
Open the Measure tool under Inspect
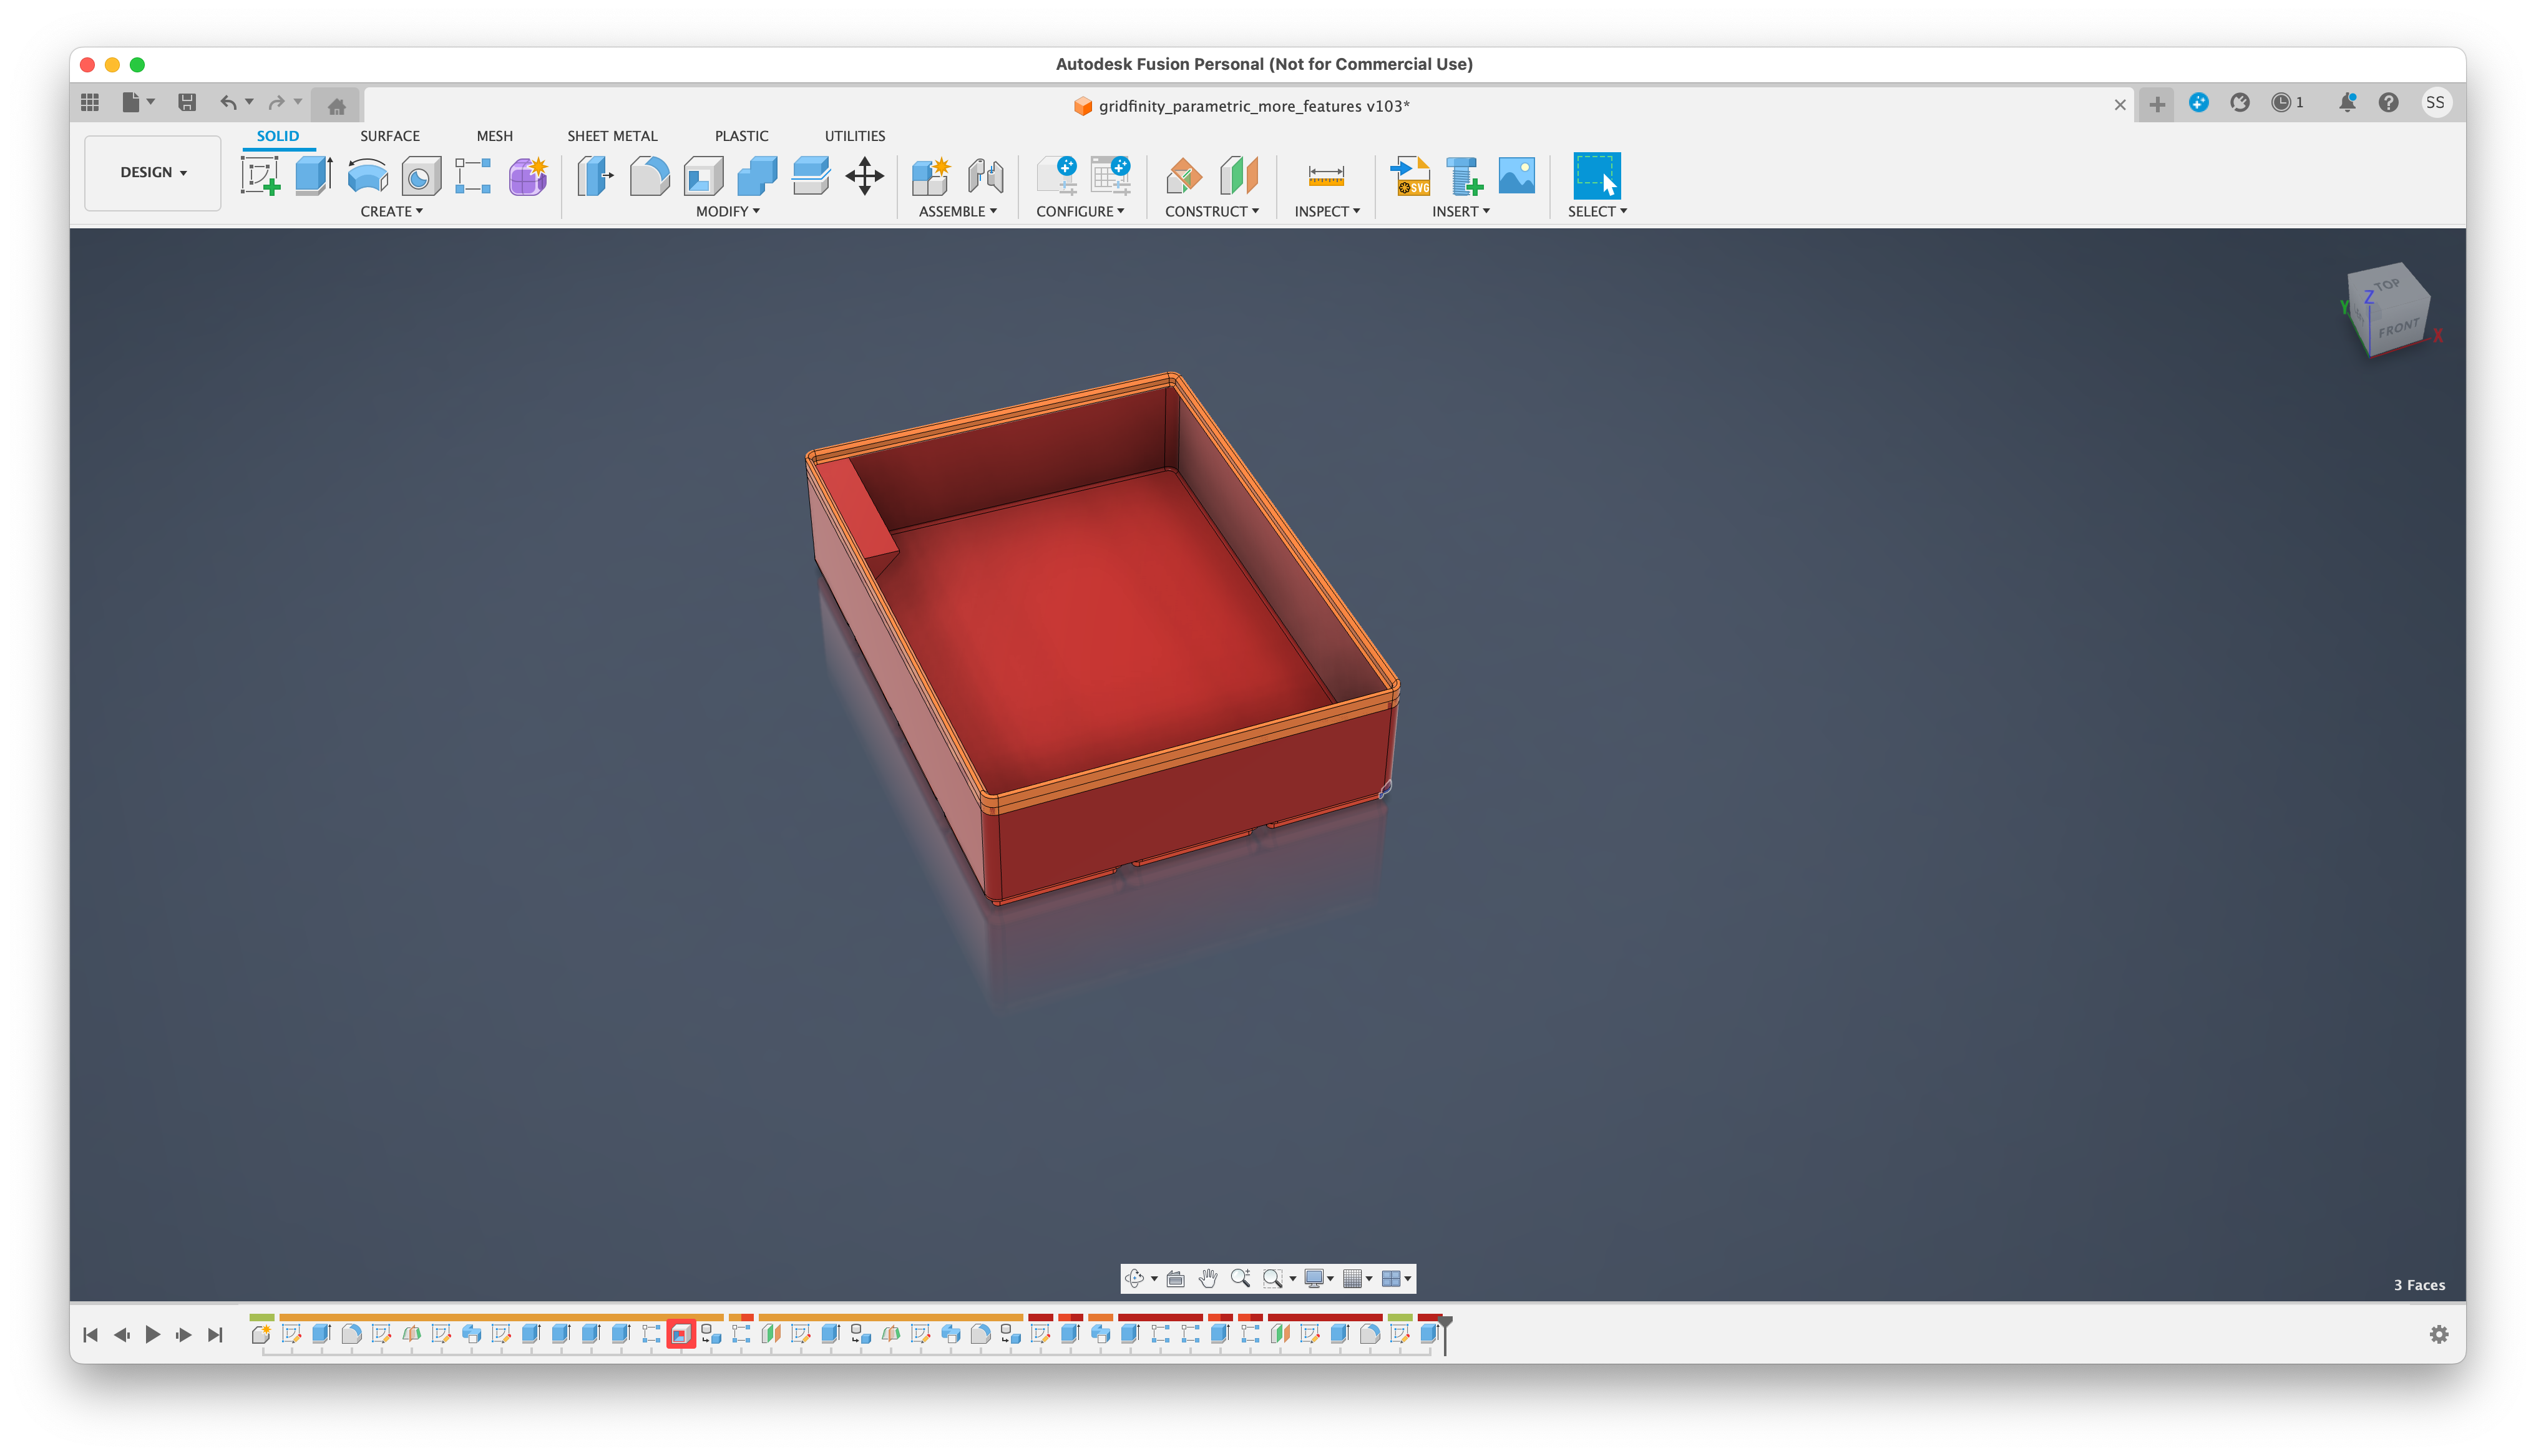(1327, 176)
